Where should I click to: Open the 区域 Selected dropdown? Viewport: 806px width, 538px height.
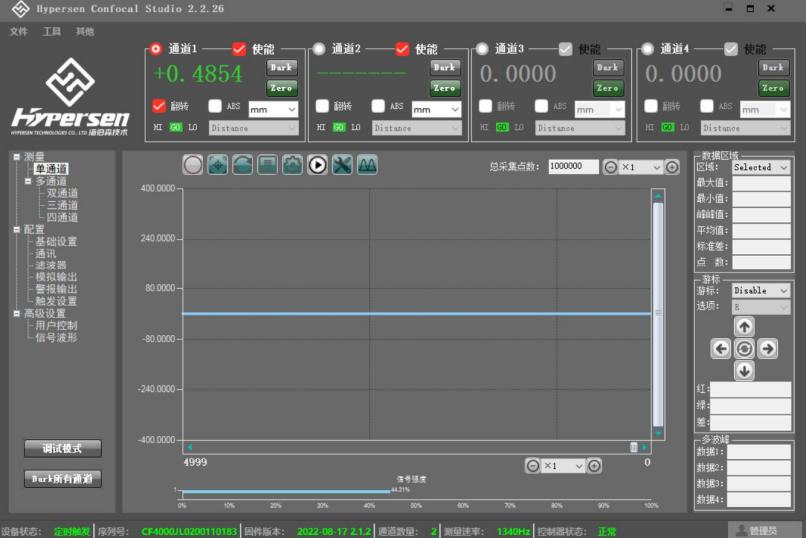(x=761, y=168)
